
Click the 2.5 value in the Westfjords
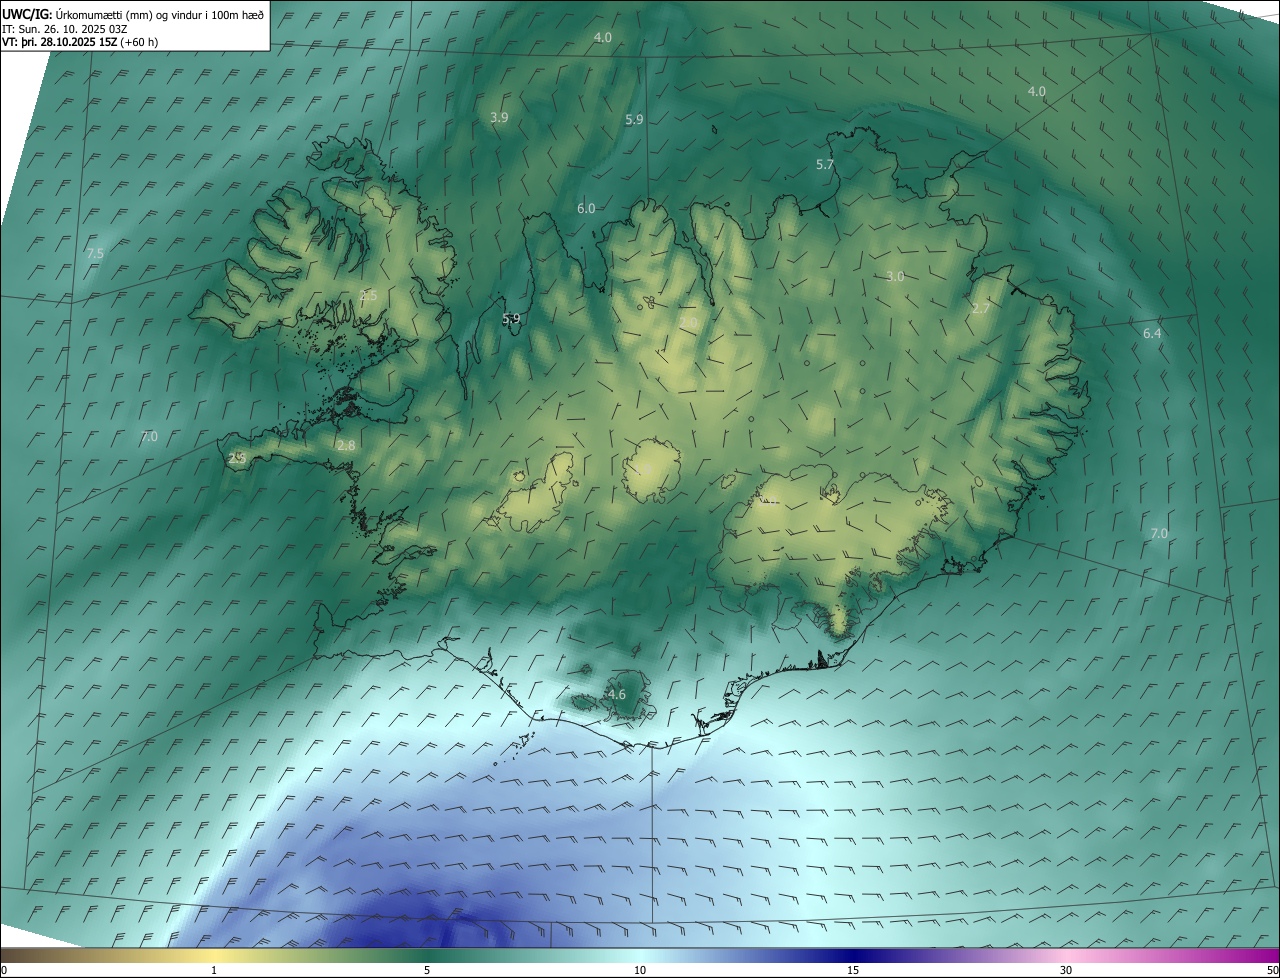368,295
